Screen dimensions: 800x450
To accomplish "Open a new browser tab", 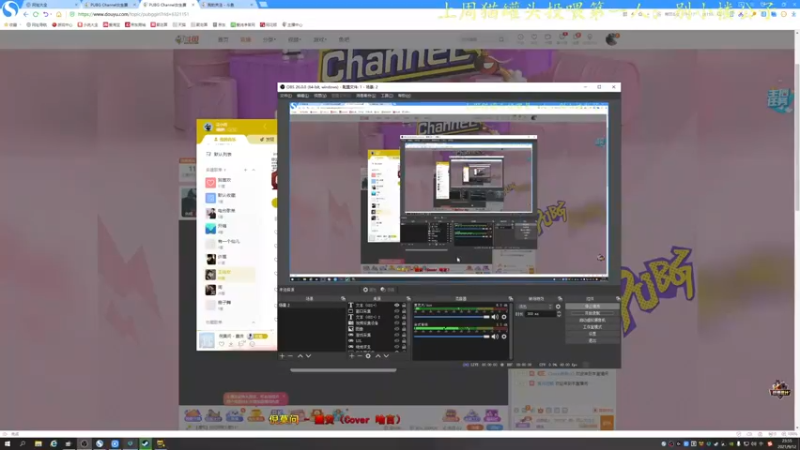I will tap(263, 5).
